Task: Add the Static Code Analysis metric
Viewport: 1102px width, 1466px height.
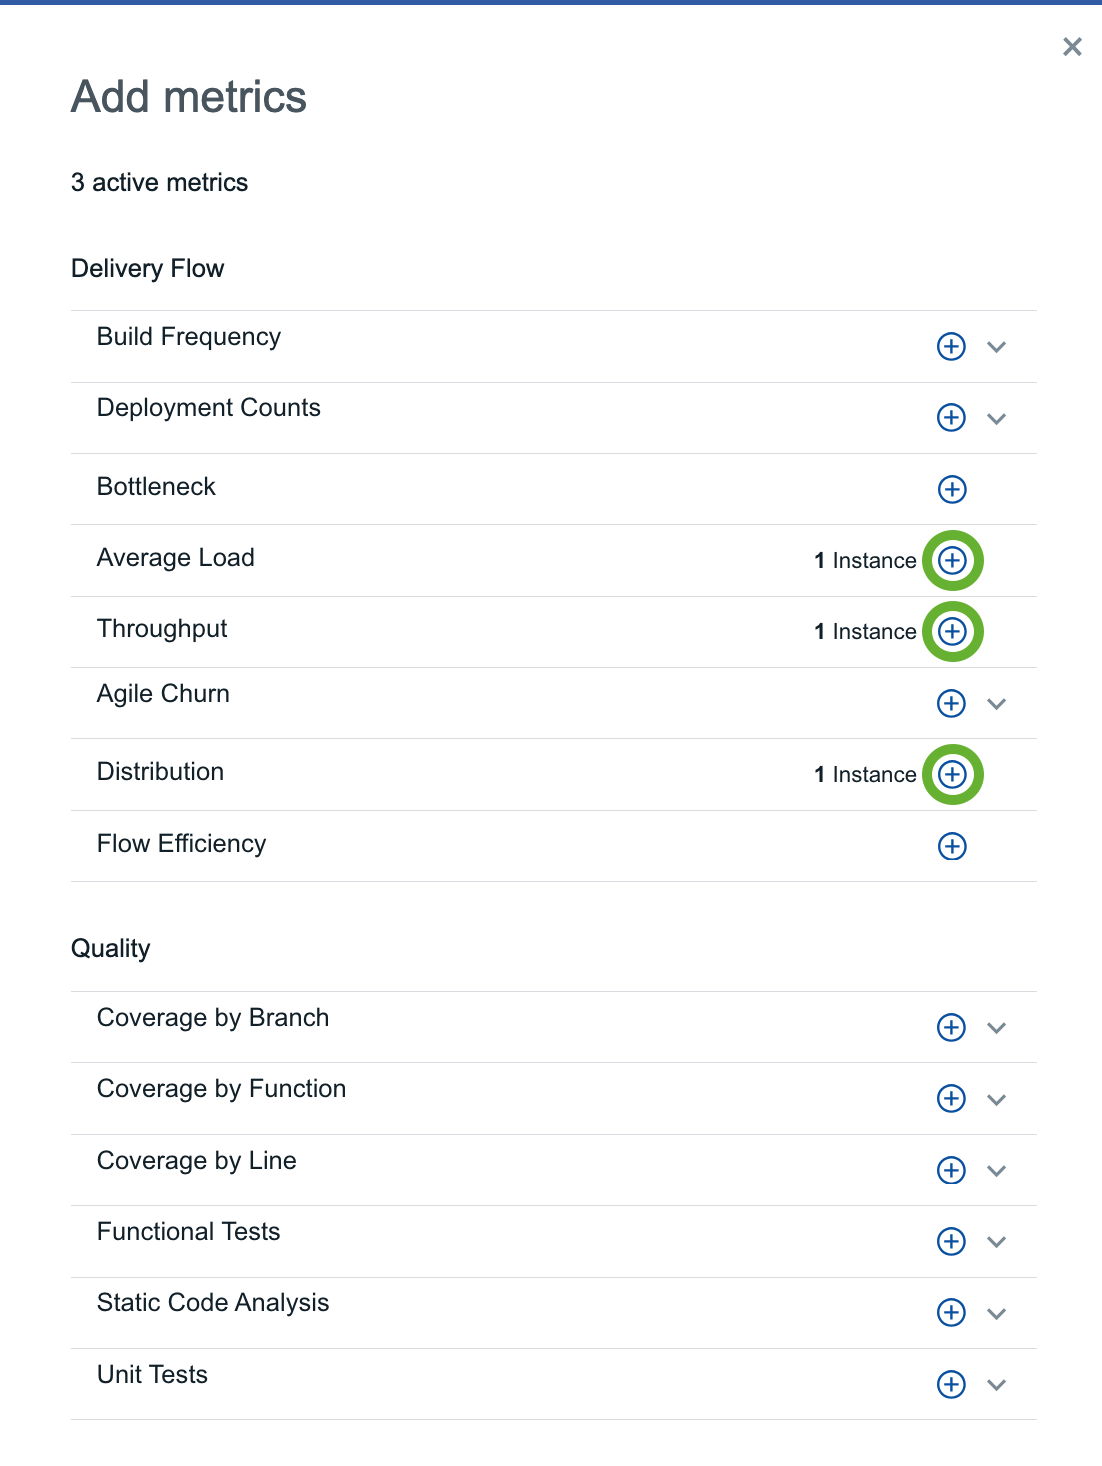Action: point(951,1312)
